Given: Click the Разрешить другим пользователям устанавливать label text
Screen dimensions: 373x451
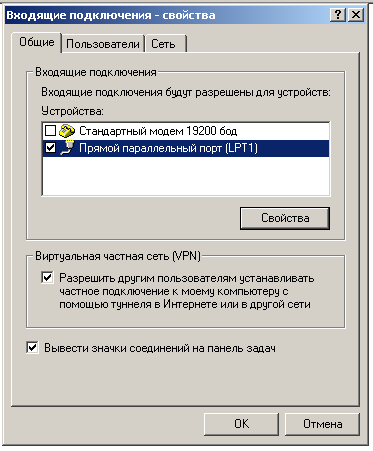Looking at the screenshot, I should coord(187,278).
